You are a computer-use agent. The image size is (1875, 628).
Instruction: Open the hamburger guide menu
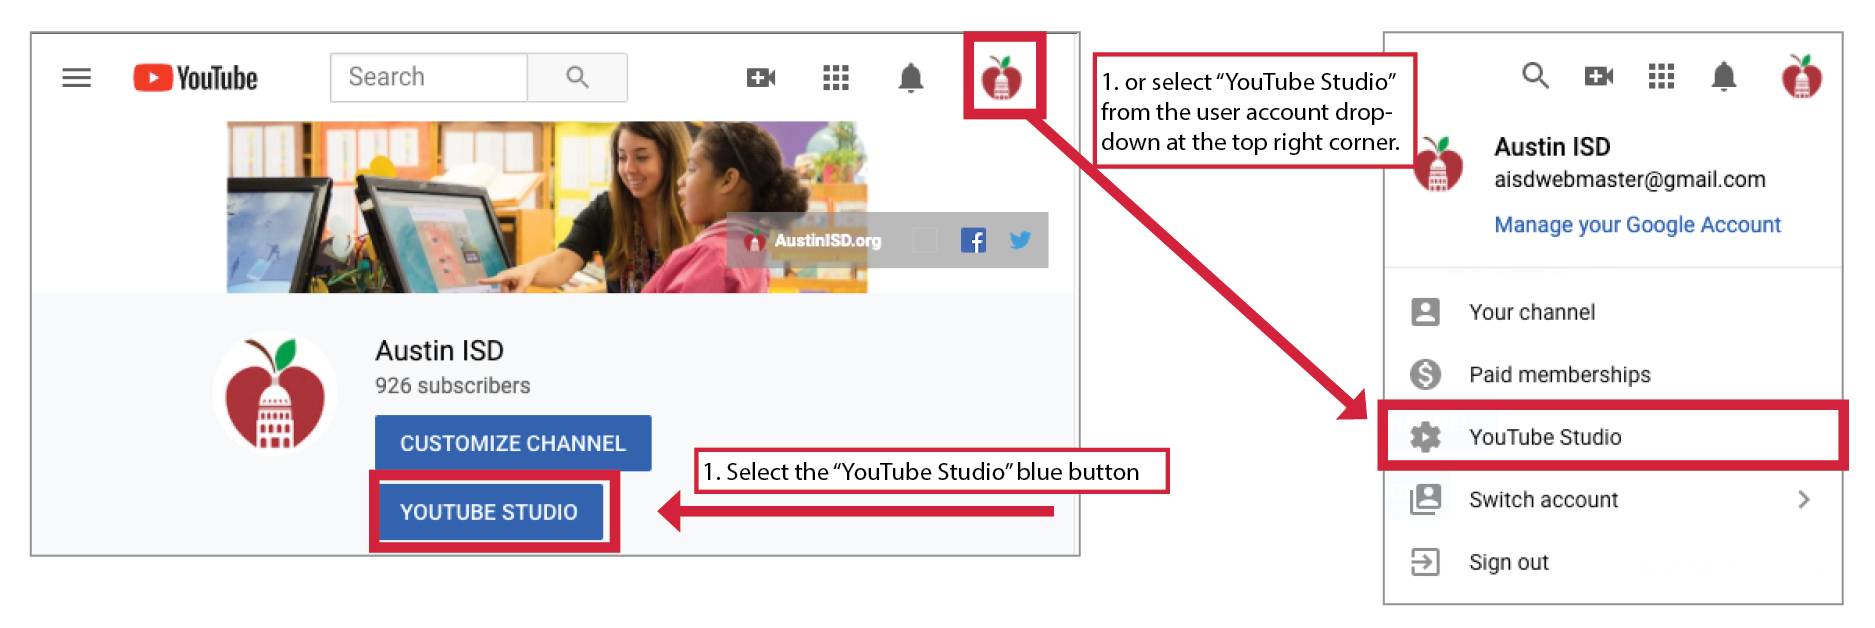(x=76, y=78)
